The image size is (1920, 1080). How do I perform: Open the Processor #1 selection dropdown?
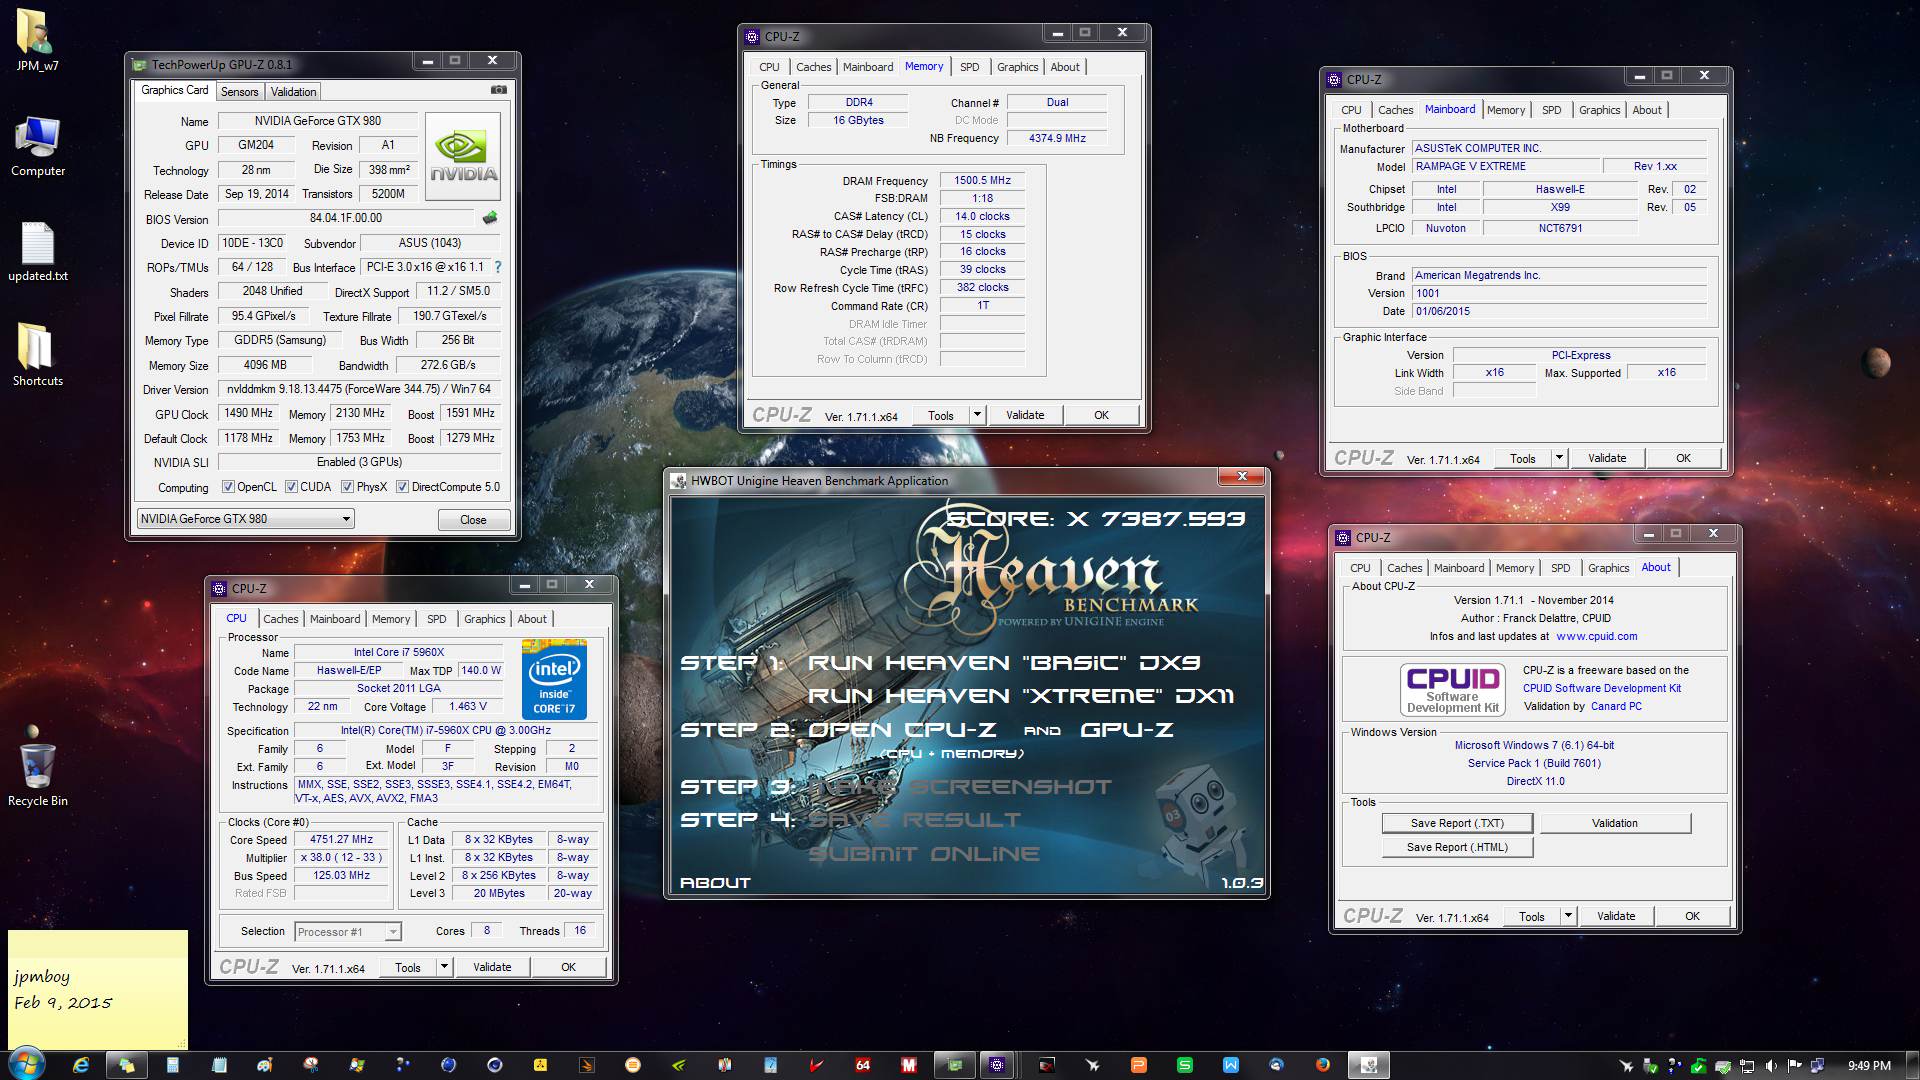pos(348,932)
